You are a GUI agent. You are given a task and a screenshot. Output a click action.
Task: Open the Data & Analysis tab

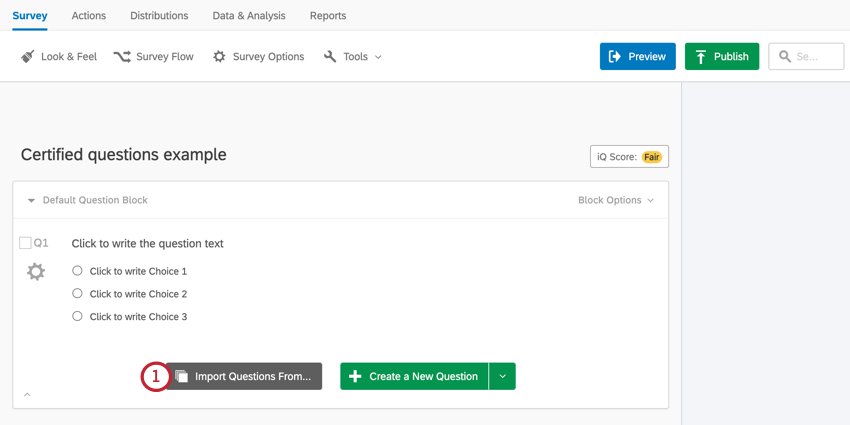tap(249, 16)
